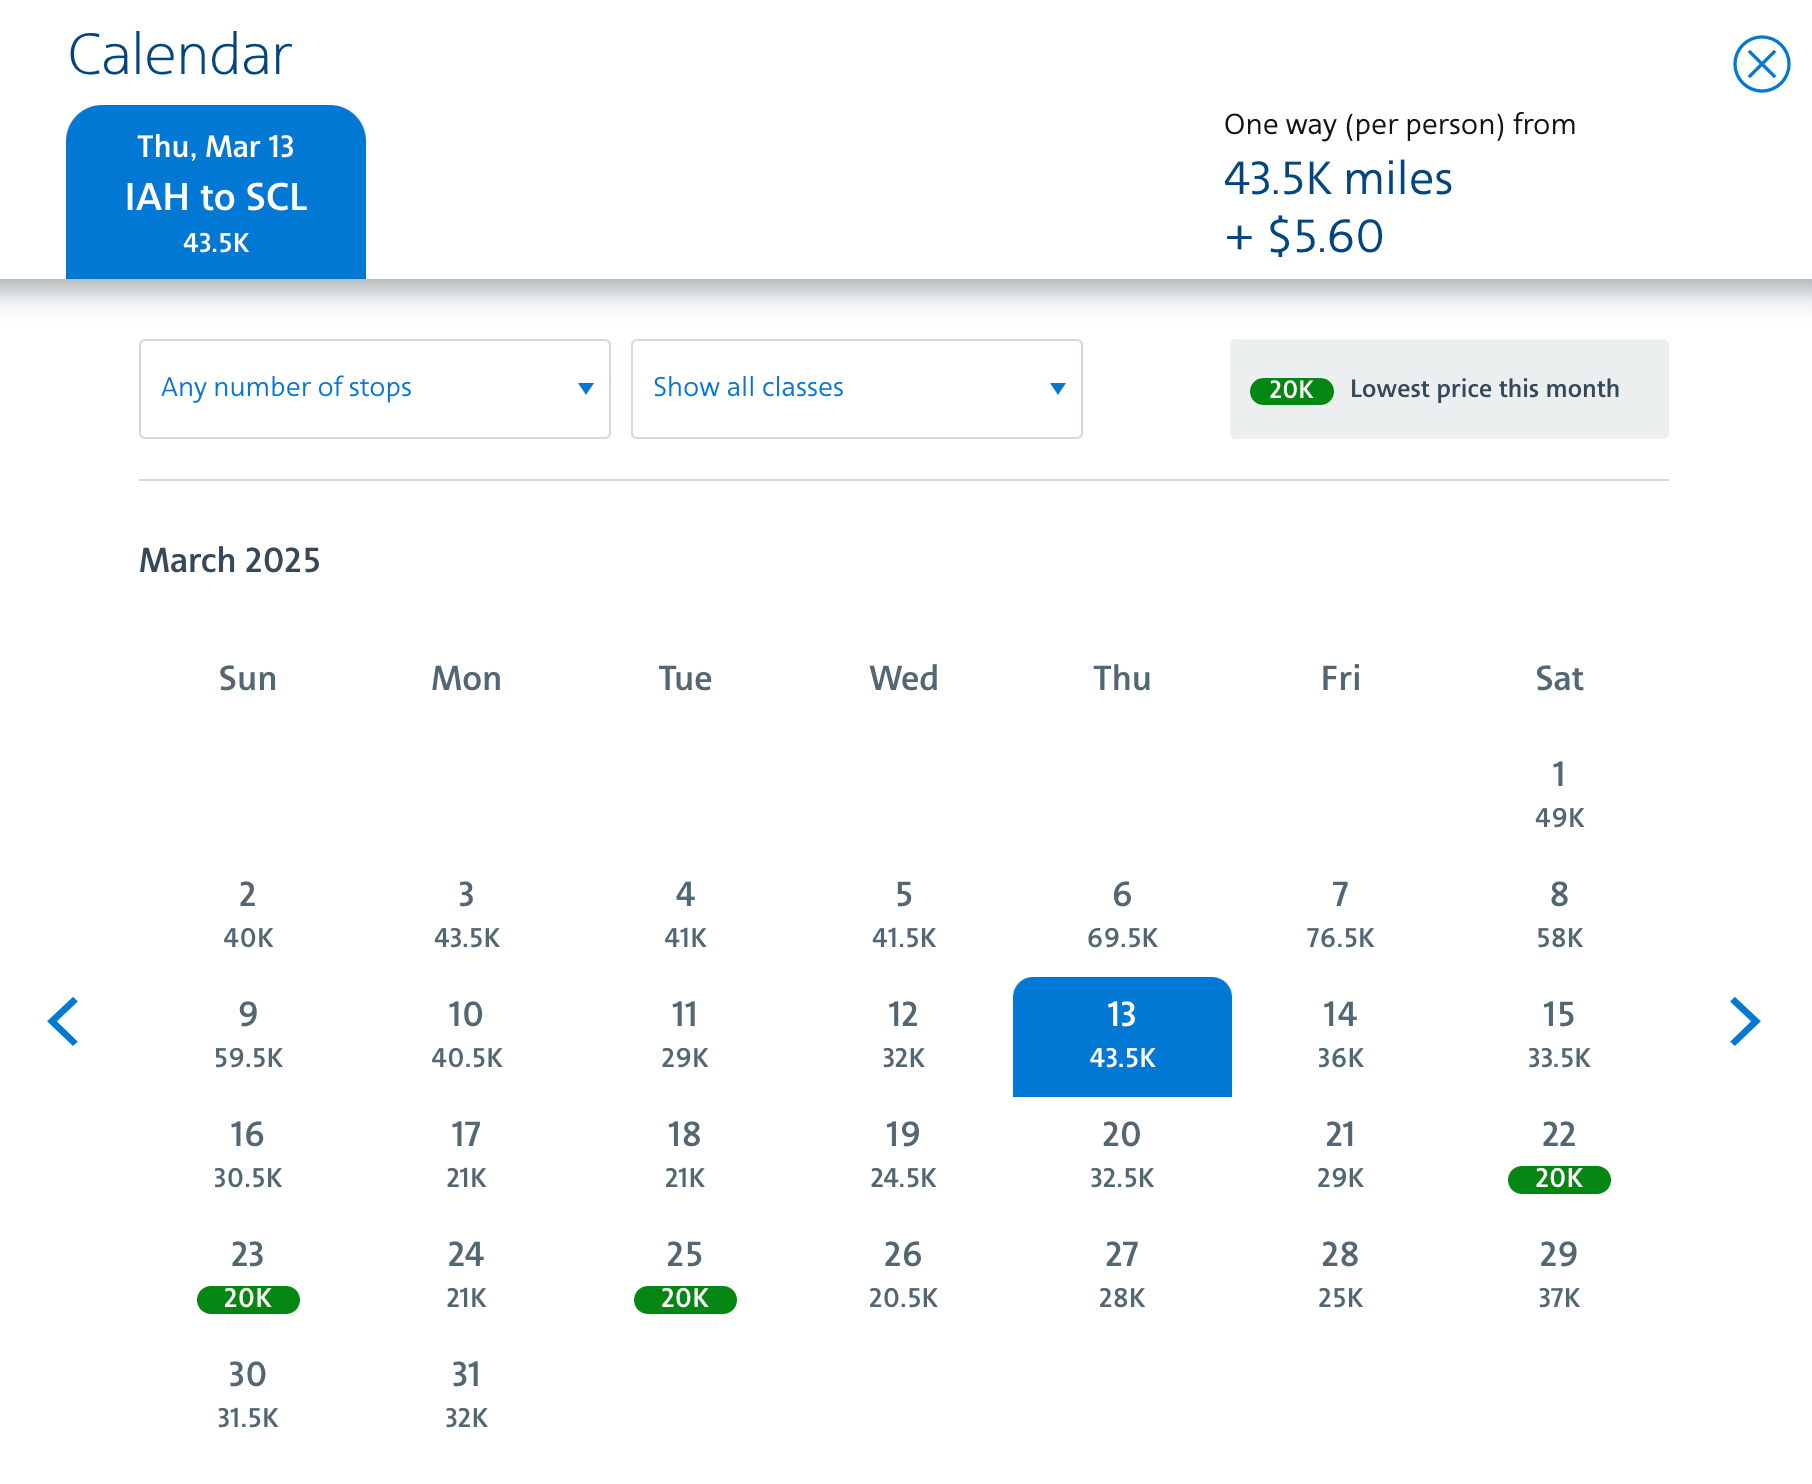Navigate to the previous month with left chevron
Image resolution: width=1812 pixels, height=1484 pixels.
click(x=64, y=1021)
